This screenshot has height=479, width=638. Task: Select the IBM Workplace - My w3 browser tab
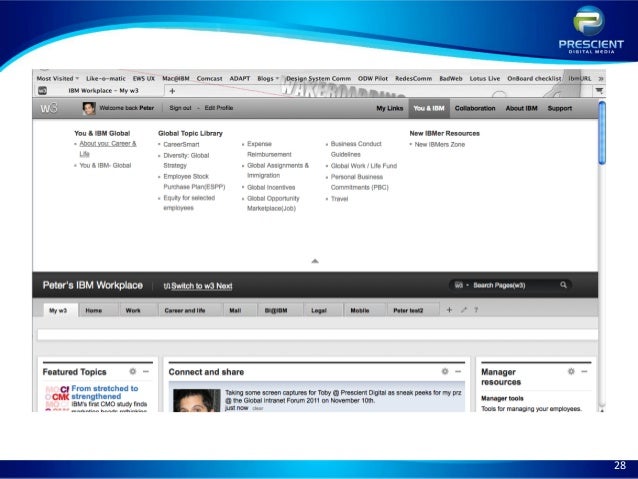tap(103, 91)
